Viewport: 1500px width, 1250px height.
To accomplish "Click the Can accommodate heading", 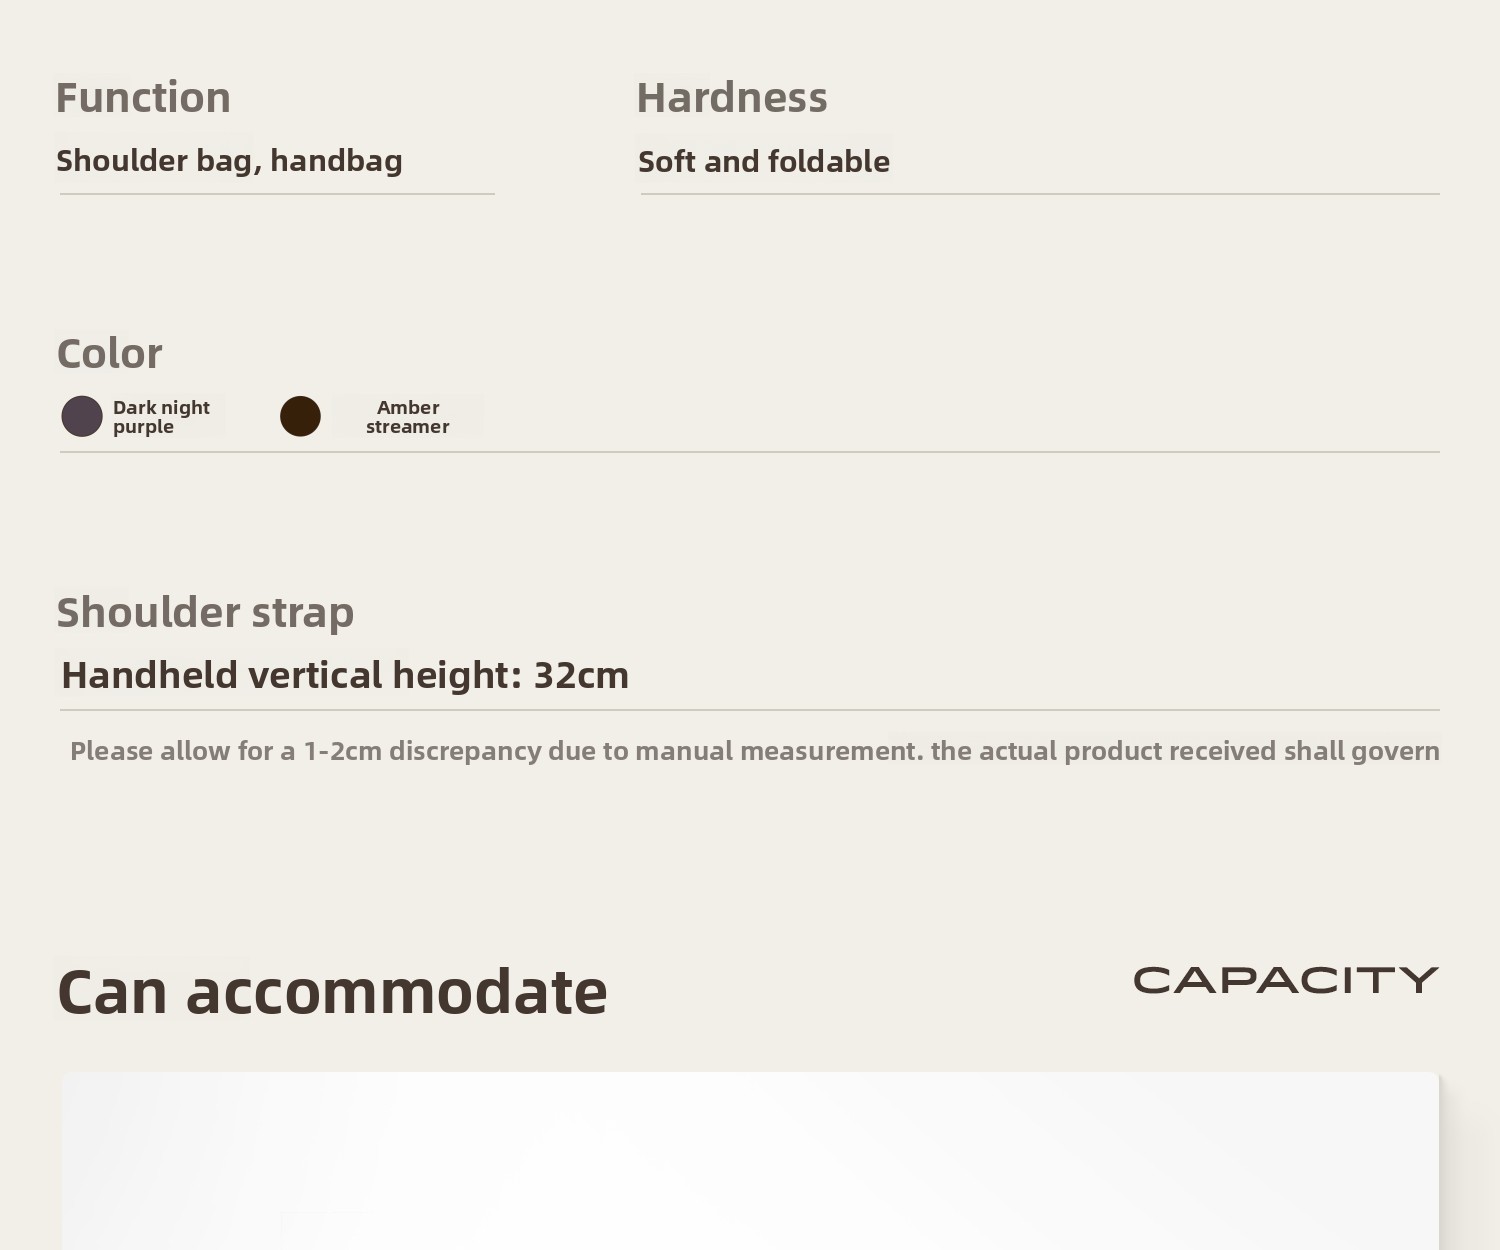I will tap(332, 992).
